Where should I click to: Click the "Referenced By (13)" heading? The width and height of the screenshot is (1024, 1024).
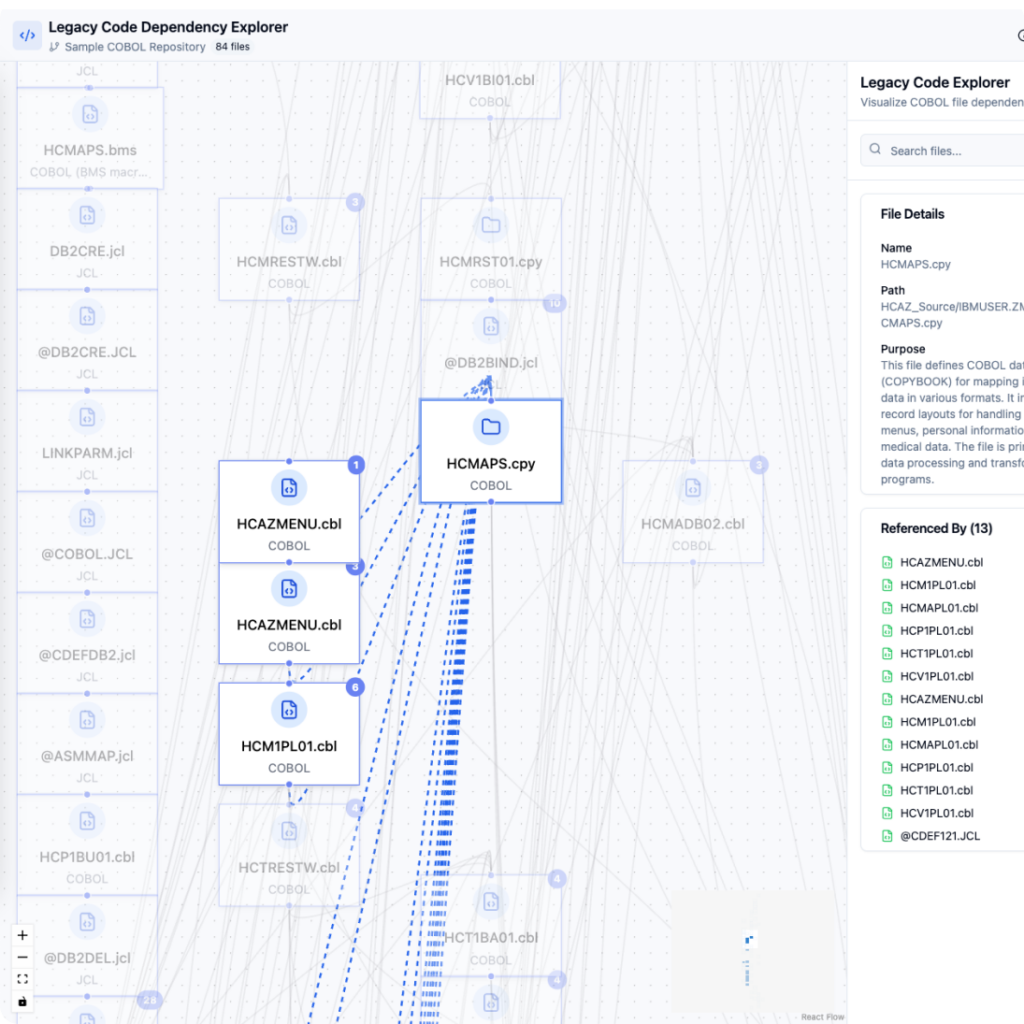(x=936, y=528)
